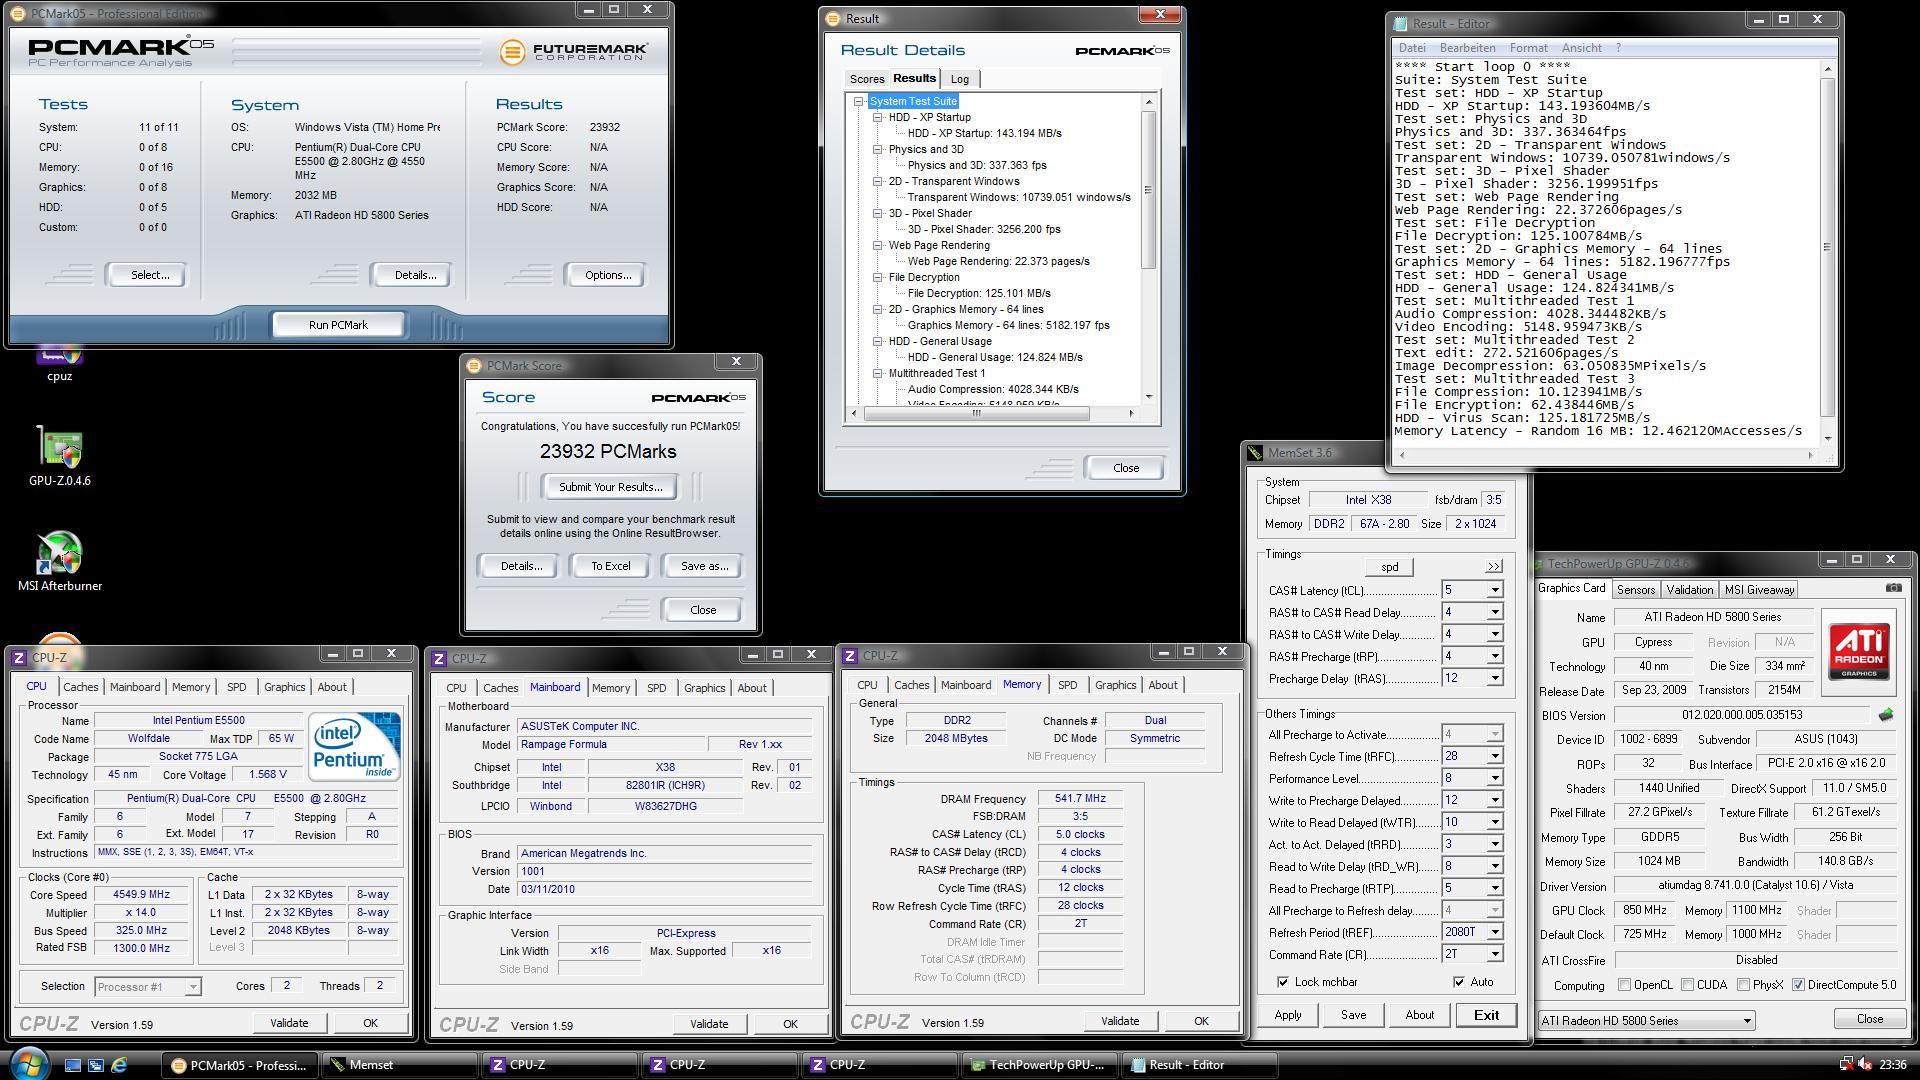Click the vertical scrollbar in the Result - Editor window

pos(1829,247)
